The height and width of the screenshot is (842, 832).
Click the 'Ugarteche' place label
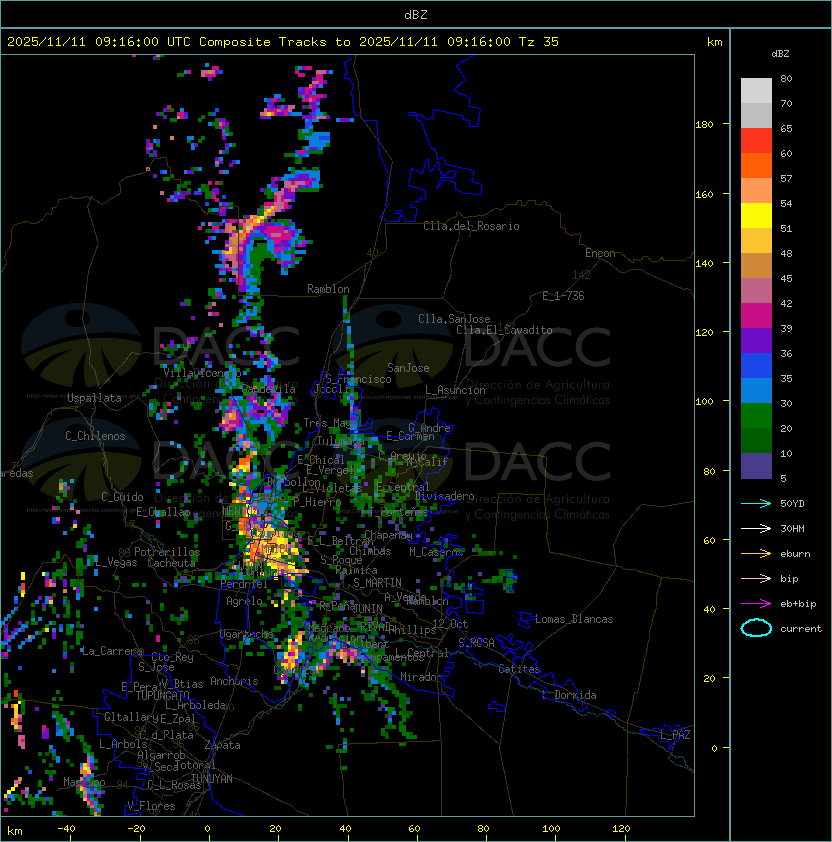coord(247,634)
